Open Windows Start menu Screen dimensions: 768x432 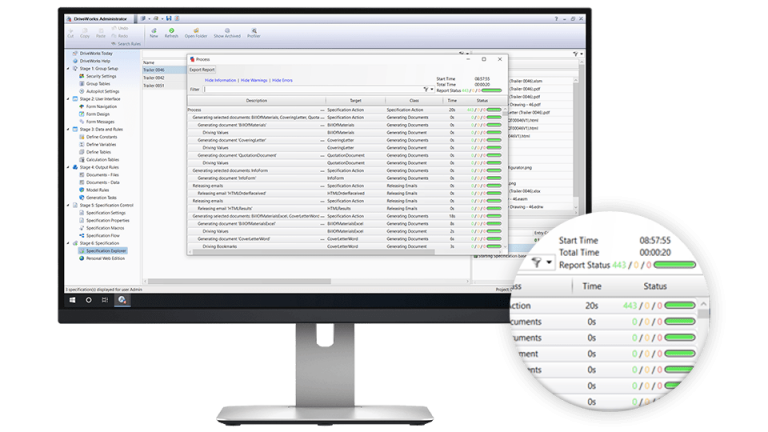(72, 299)
